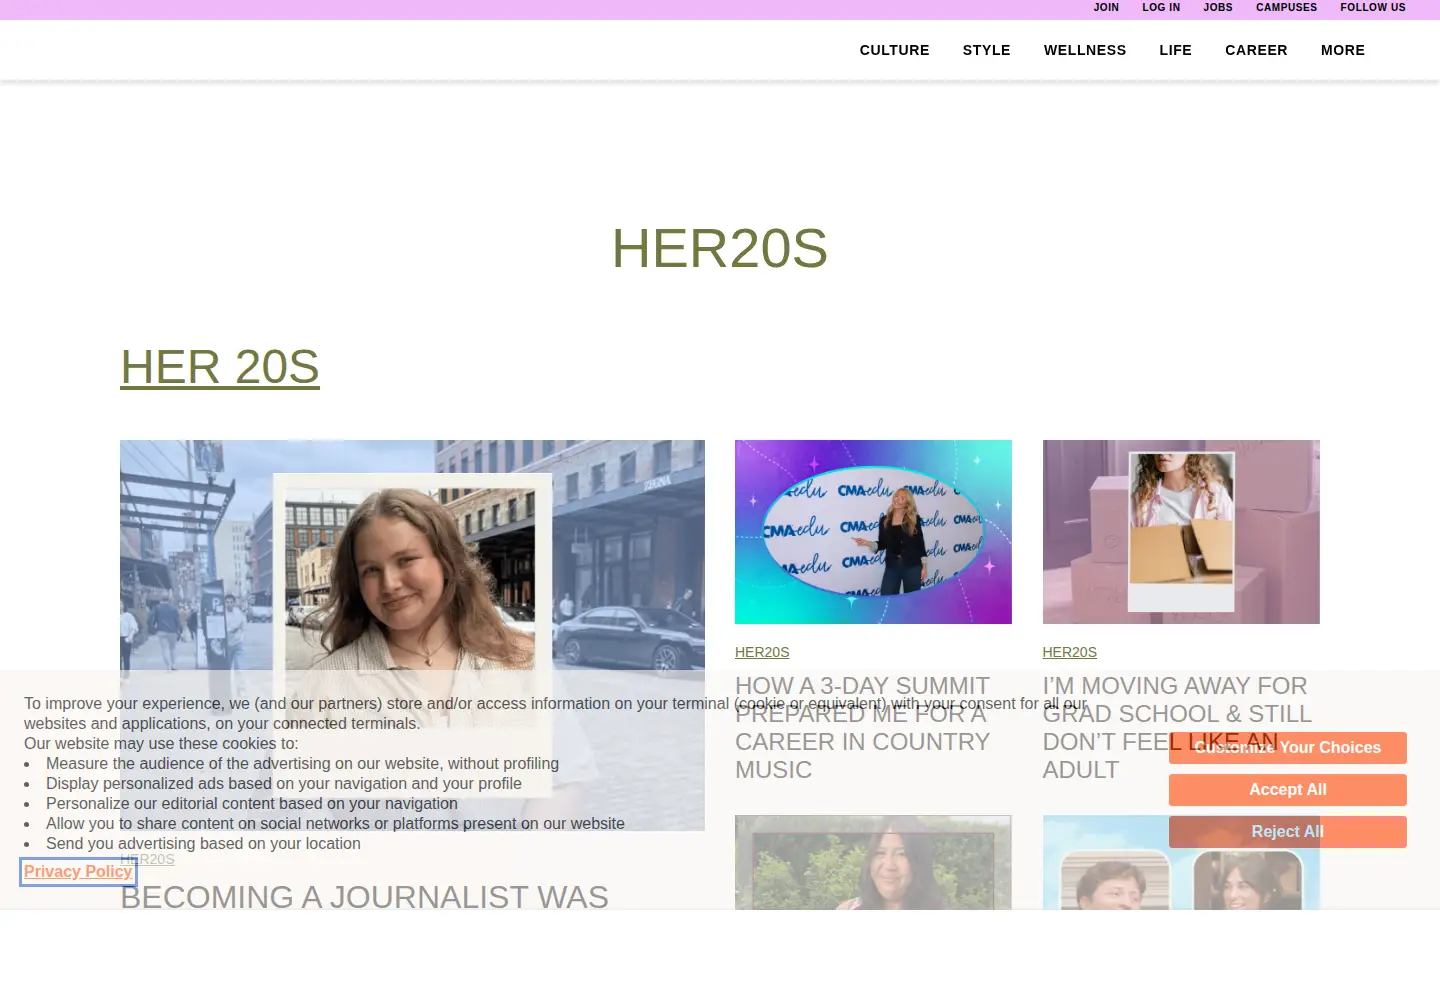Open the article thumbnail with woman in garden

point(873,863)
